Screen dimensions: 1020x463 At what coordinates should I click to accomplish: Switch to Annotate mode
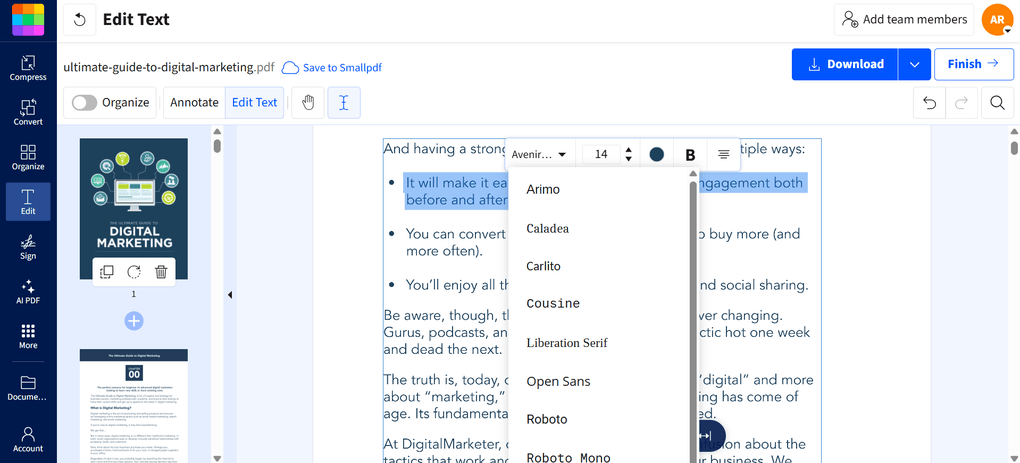195,103
